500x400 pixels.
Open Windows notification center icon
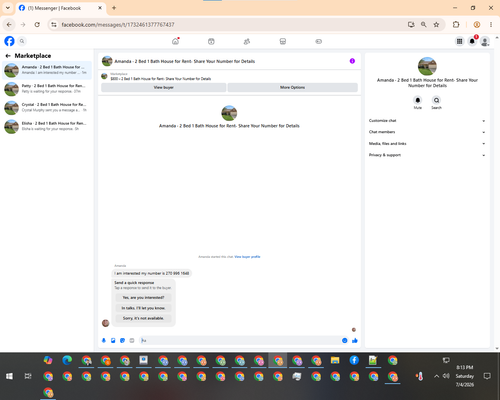[x=487, y=376]
